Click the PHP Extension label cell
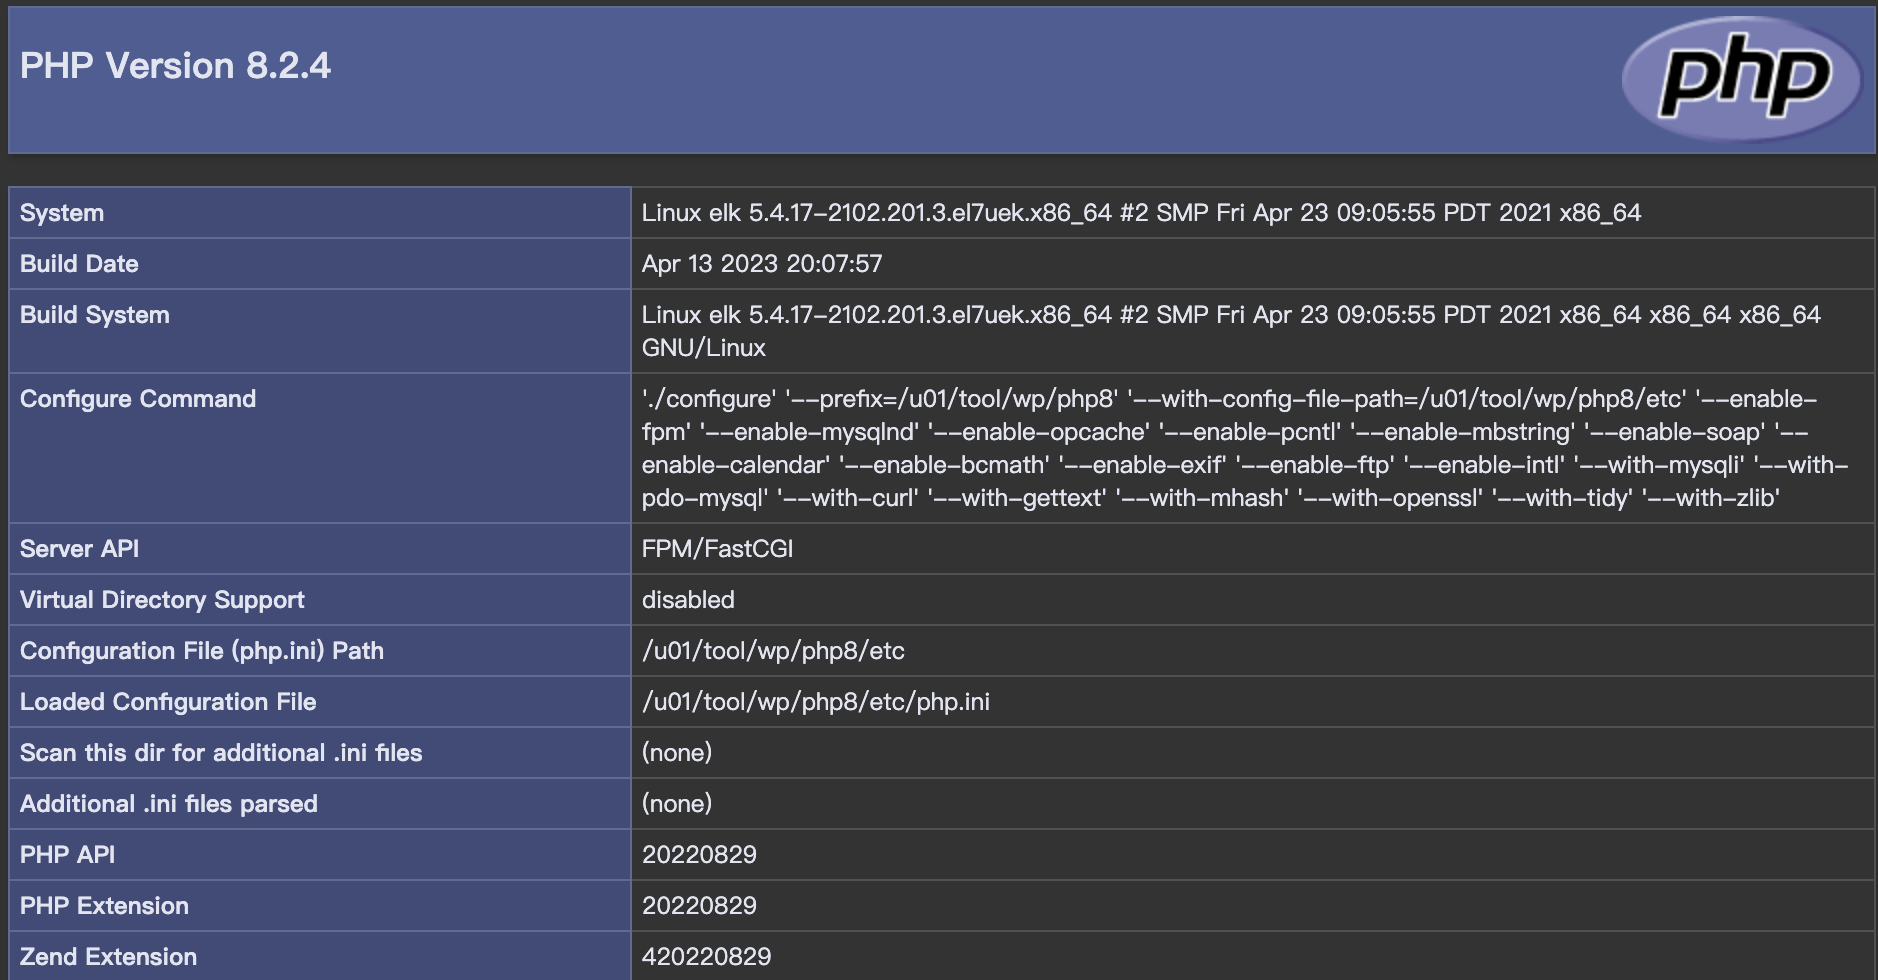Screen dimensions: 1878x980 (x=104, y=906)
